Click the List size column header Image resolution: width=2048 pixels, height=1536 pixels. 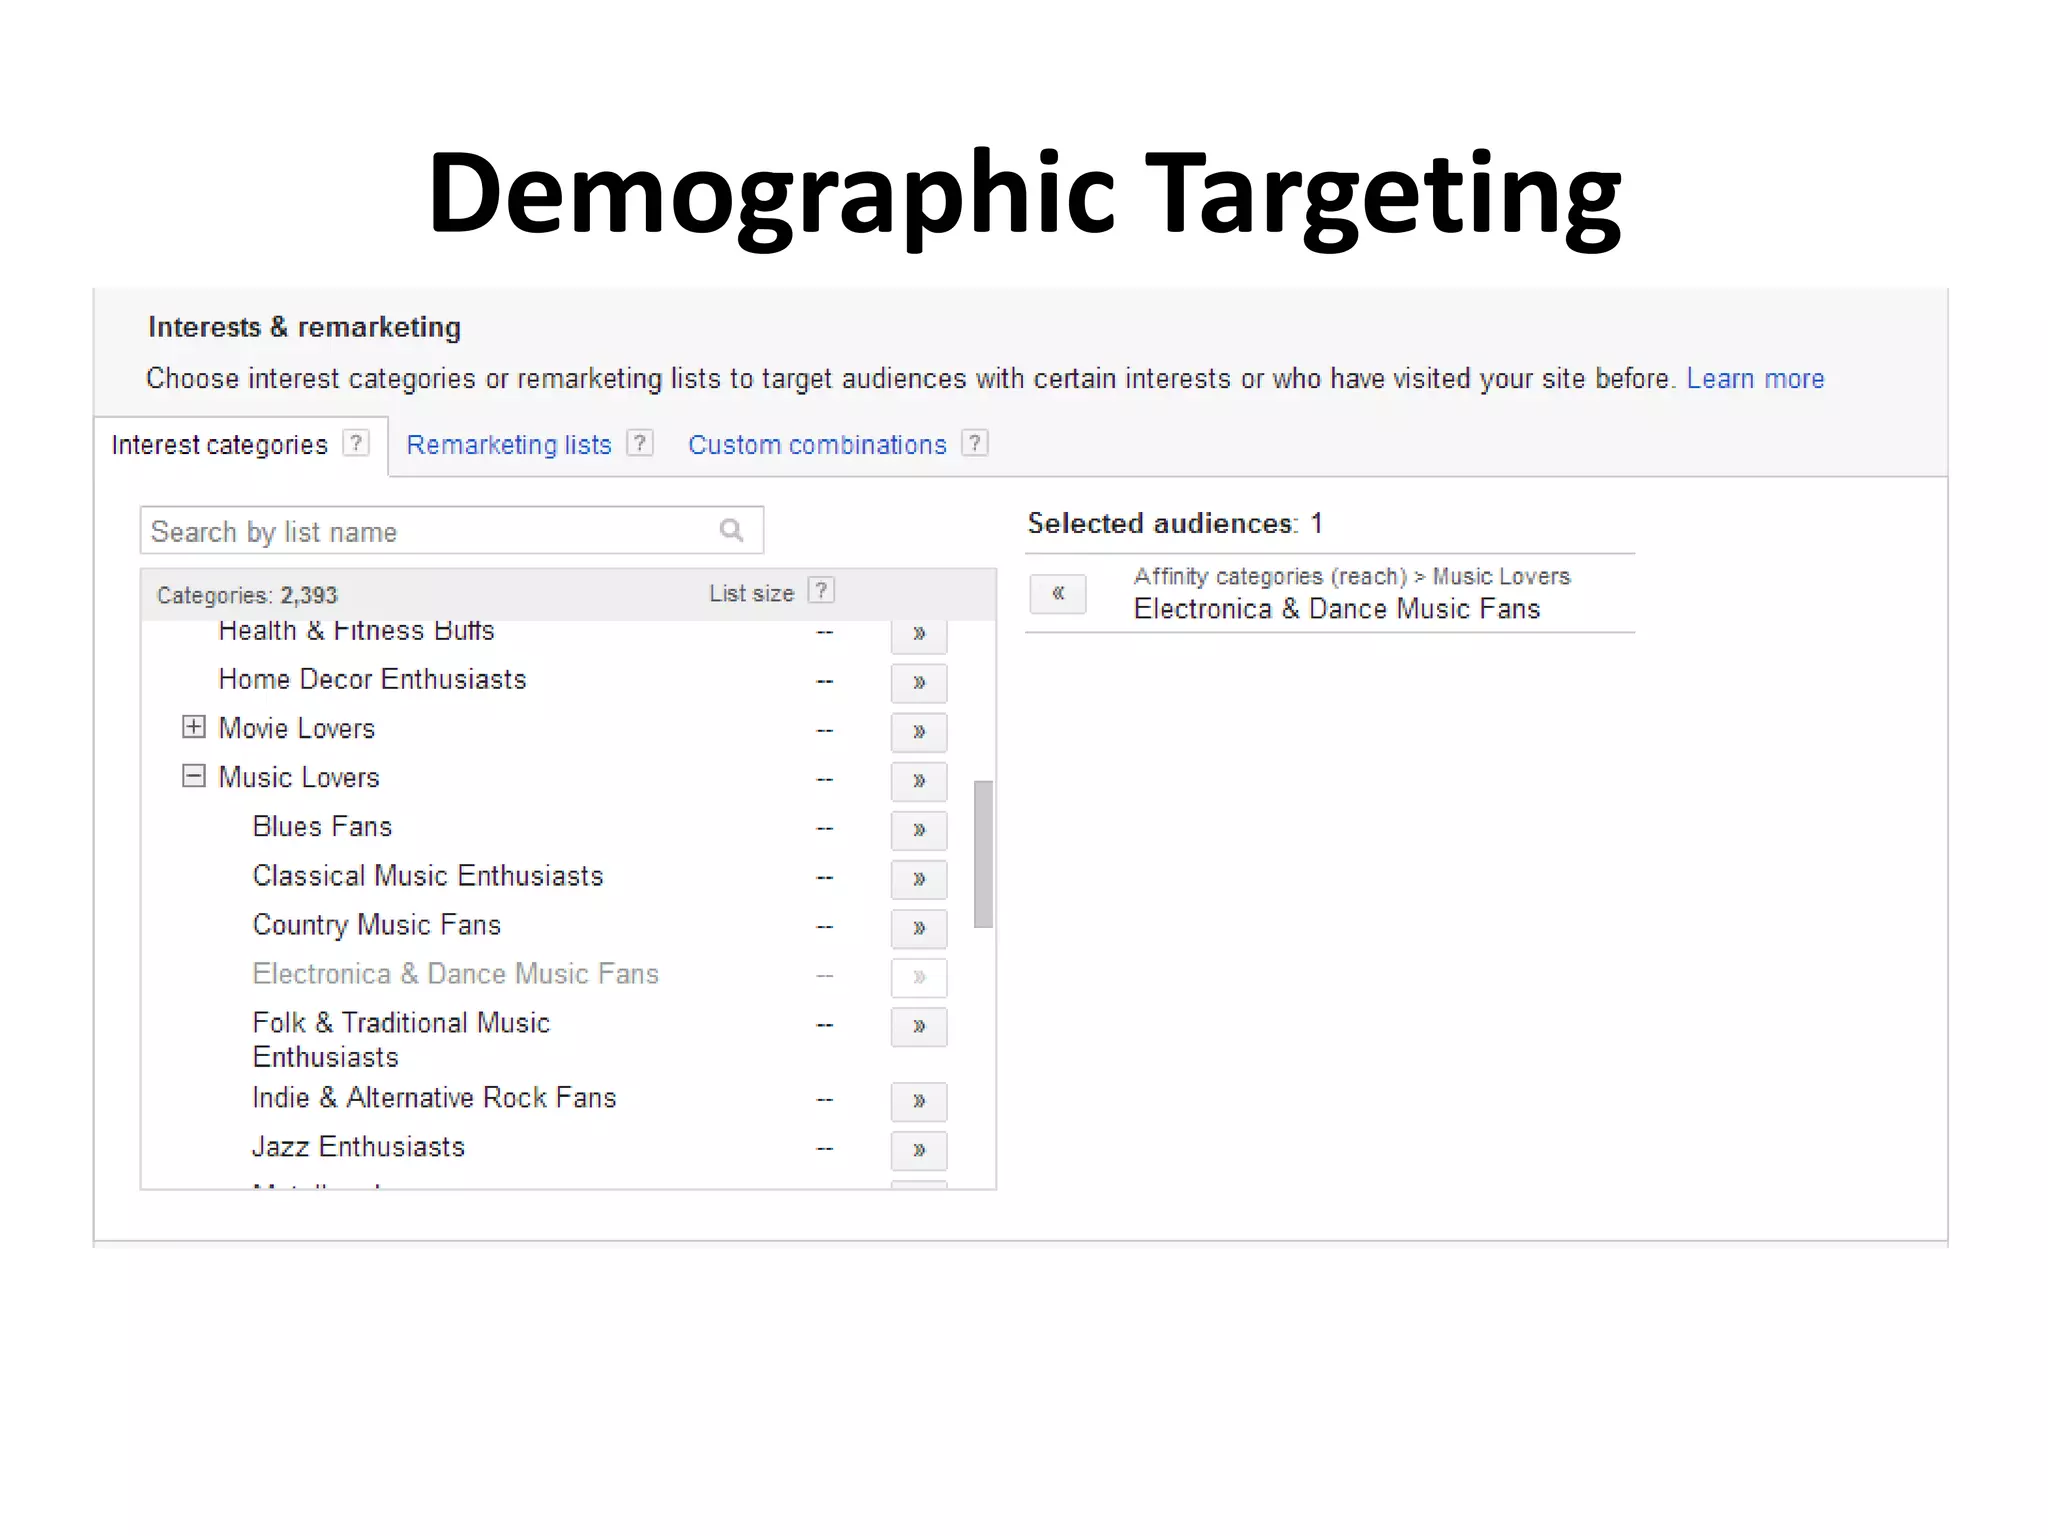751,593
